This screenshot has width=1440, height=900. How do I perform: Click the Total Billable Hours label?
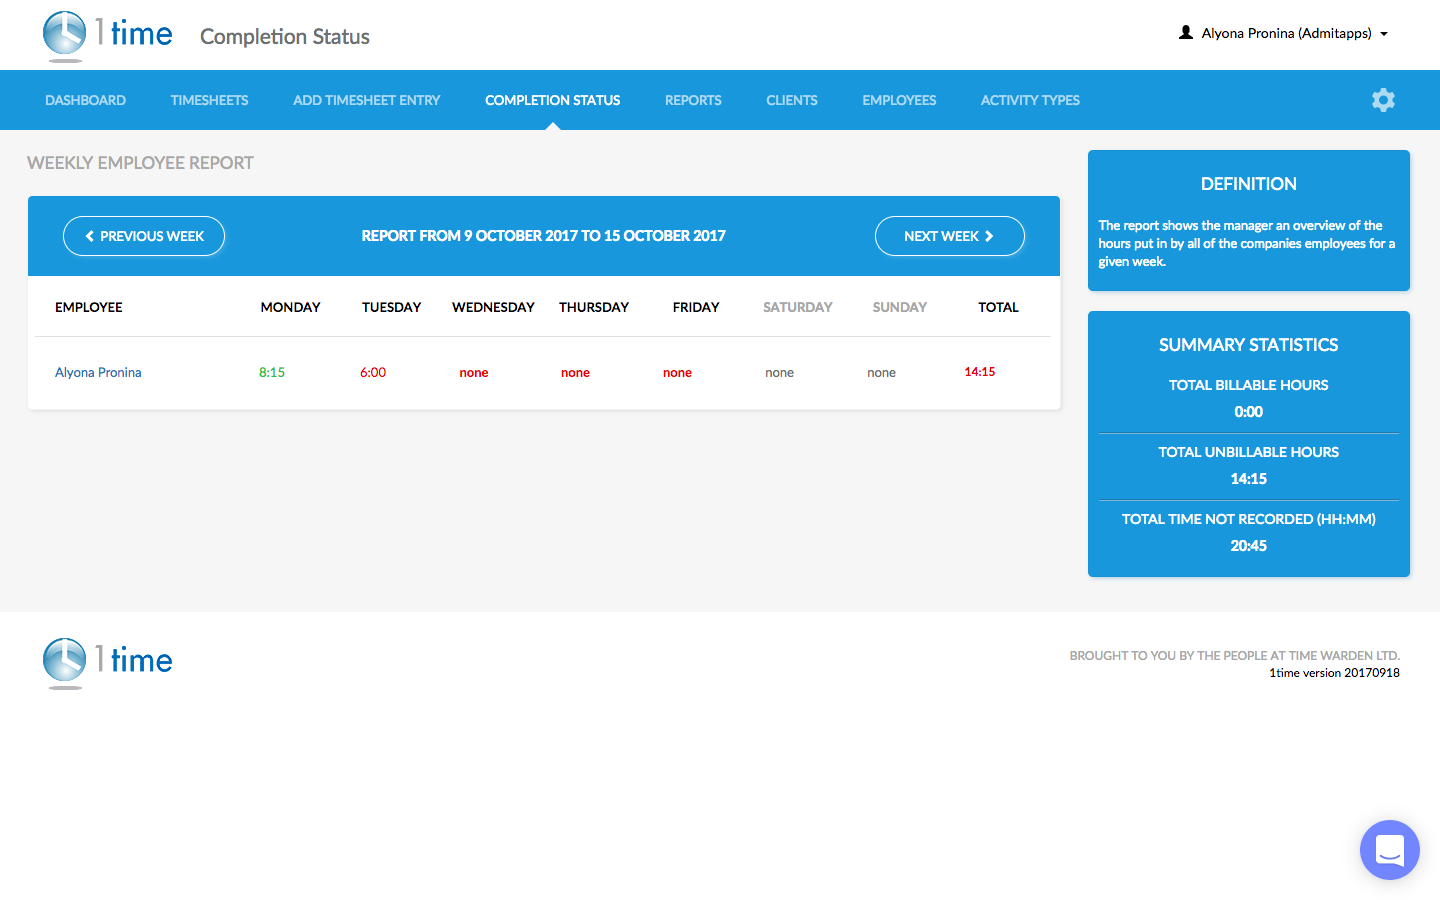click(x=1249, y=385)
